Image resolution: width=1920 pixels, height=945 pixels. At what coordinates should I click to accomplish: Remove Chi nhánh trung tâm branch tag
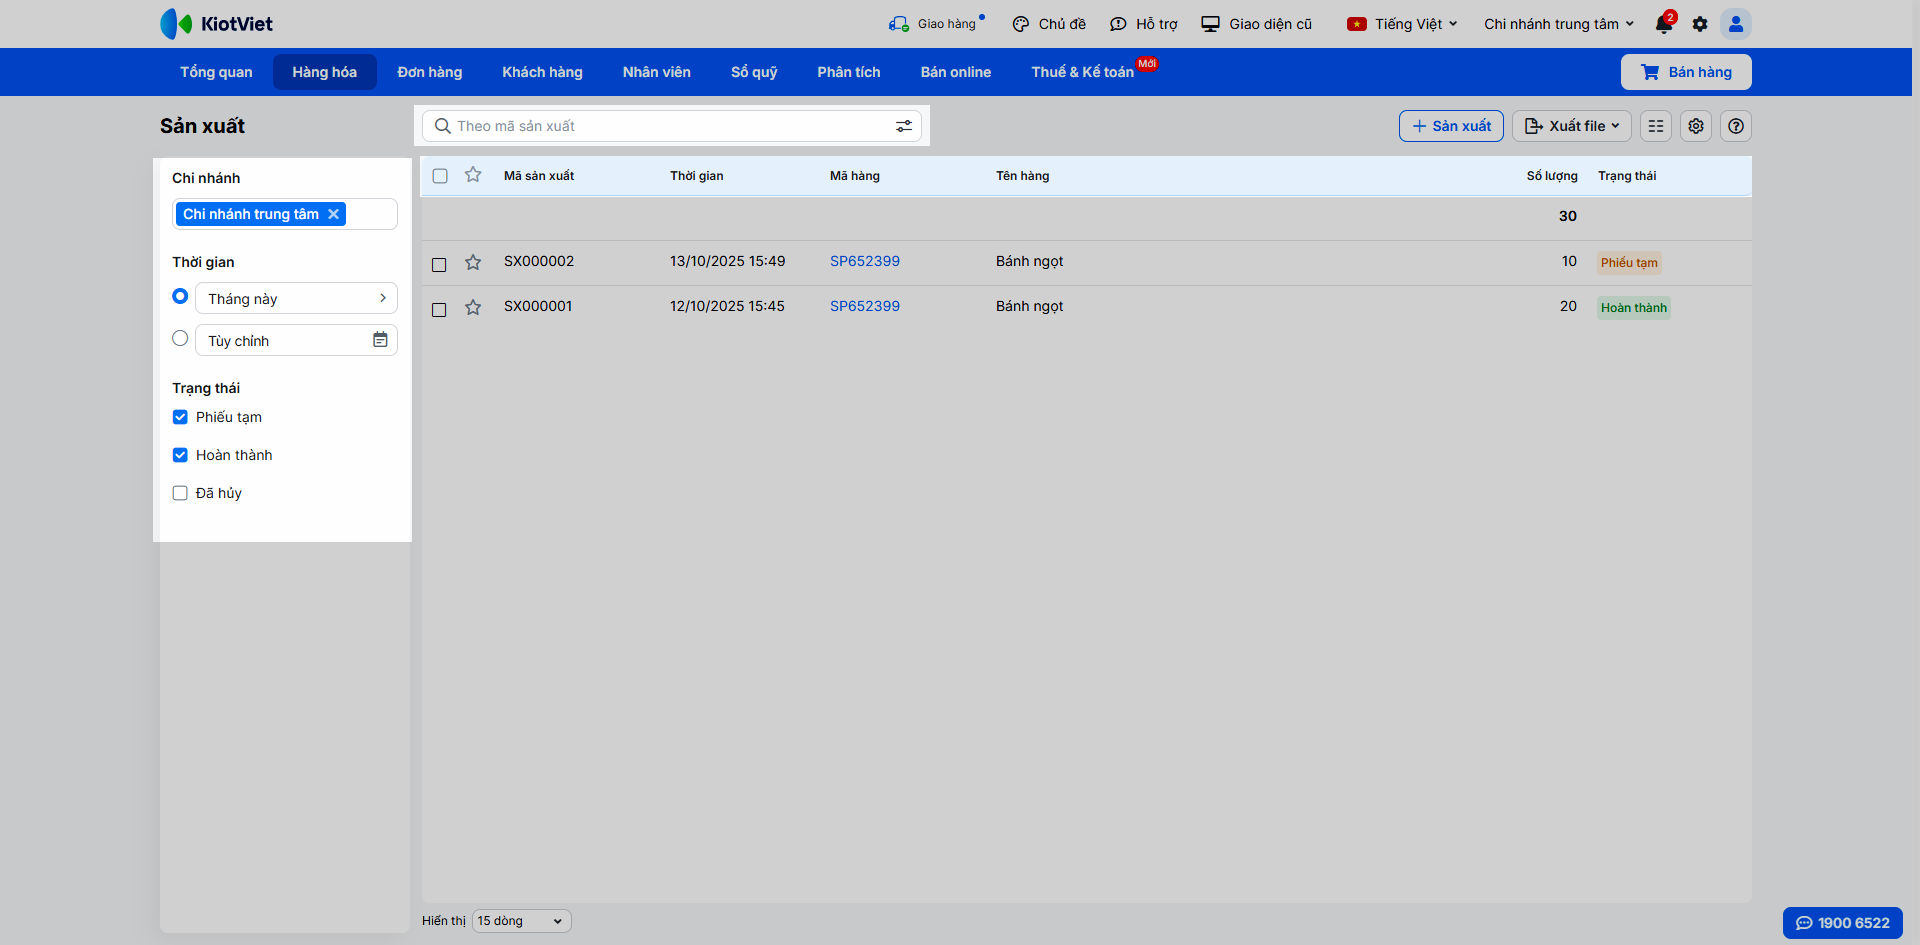pos(334,214)
